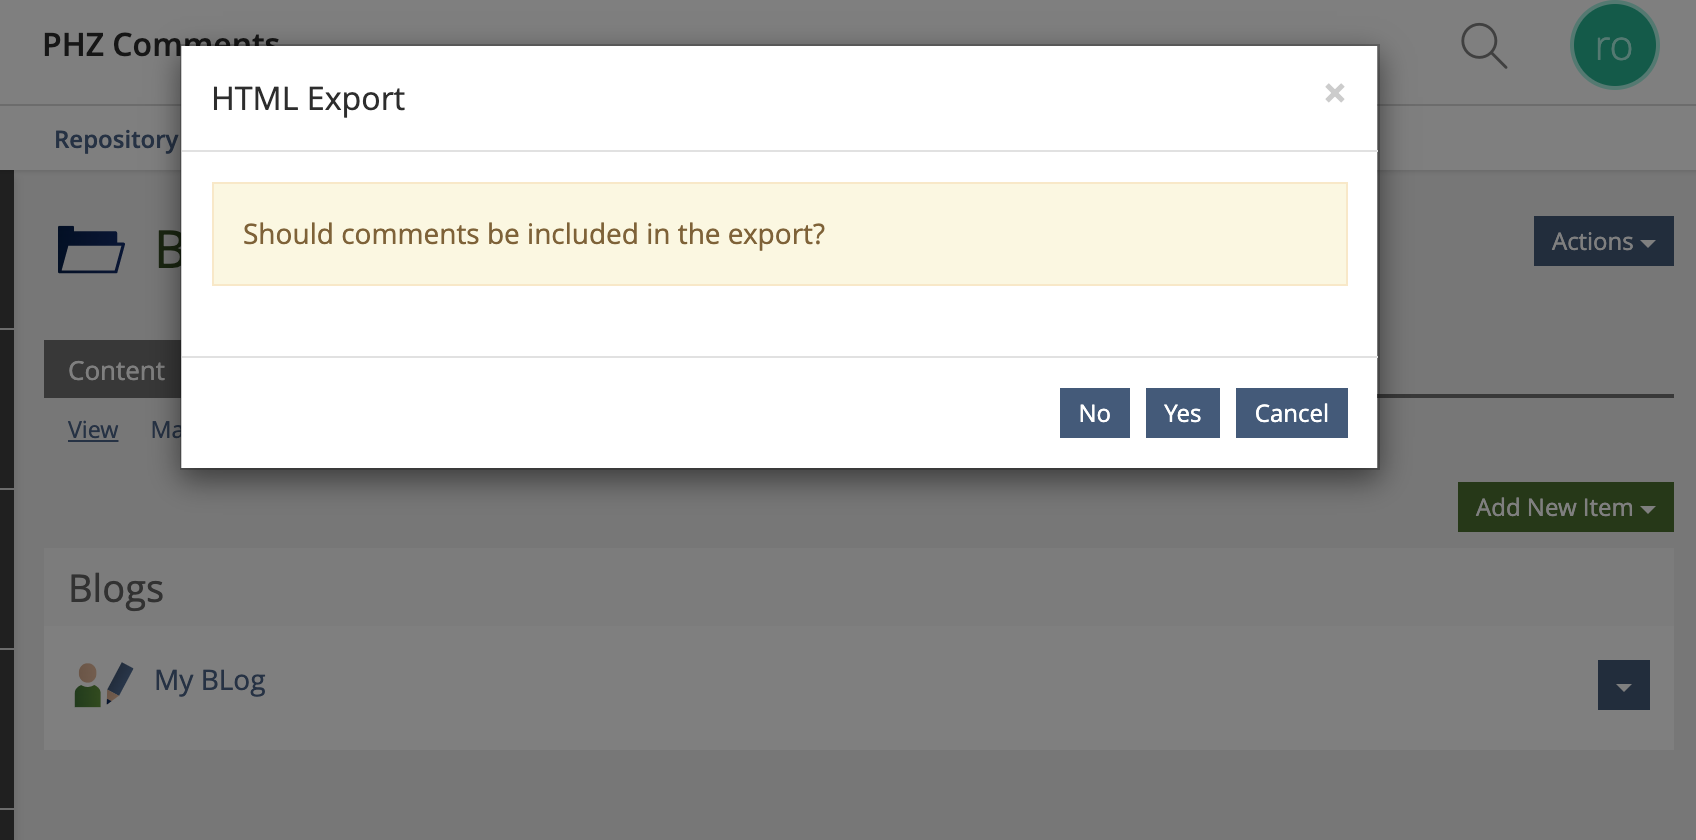Choose No to exclude comments

click(x=1094, y=413)
